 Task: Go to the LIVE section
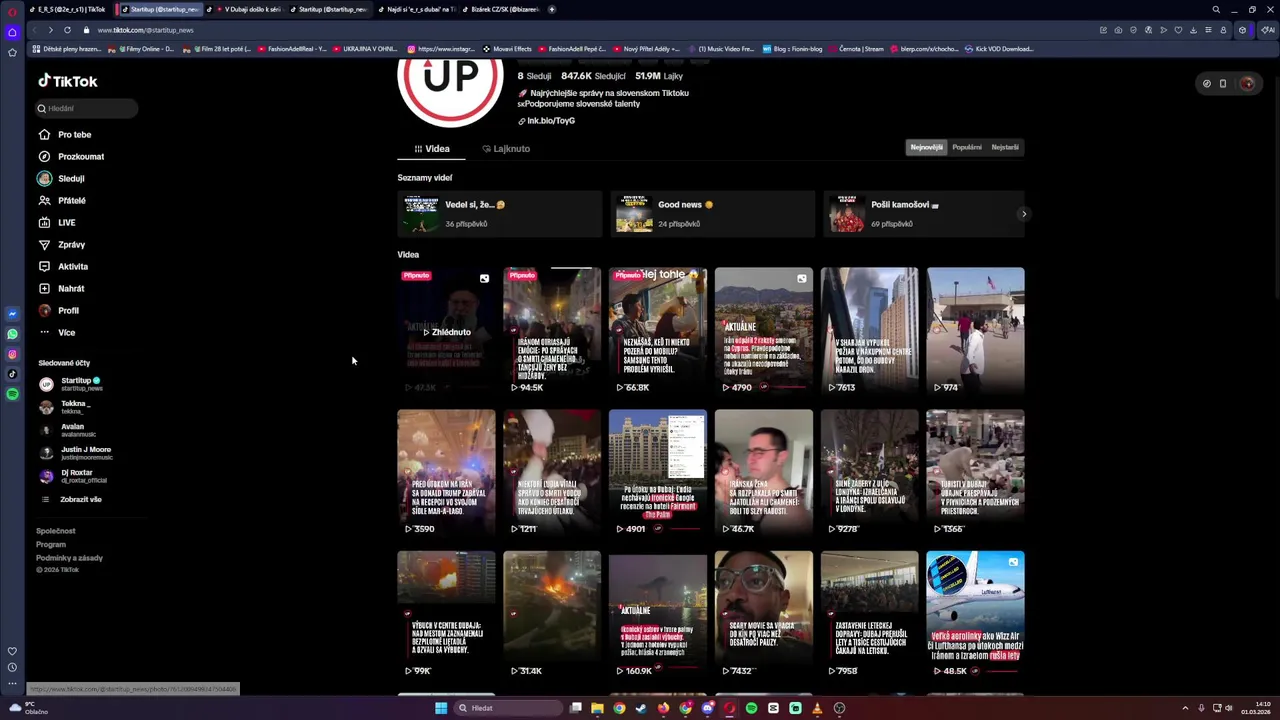(x=57, y=222)
